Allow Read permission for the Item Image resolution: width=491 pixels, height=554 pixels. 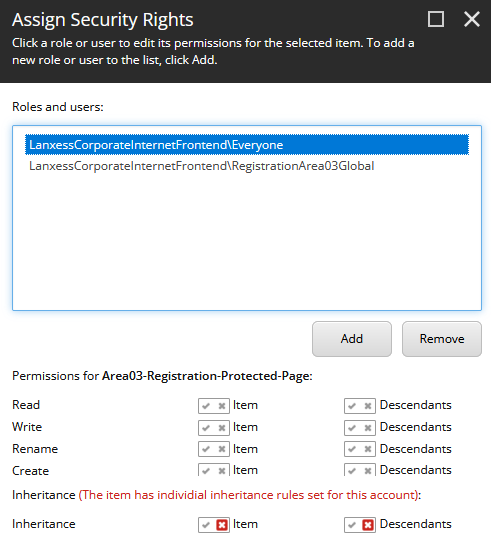(206, 406)
